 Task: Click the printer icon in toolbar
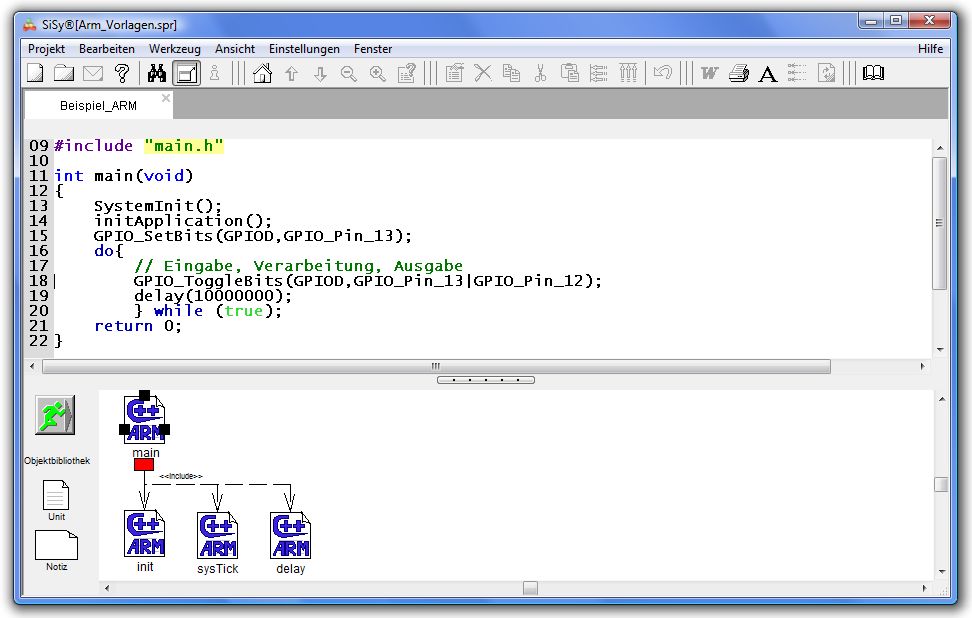[739, 73]
